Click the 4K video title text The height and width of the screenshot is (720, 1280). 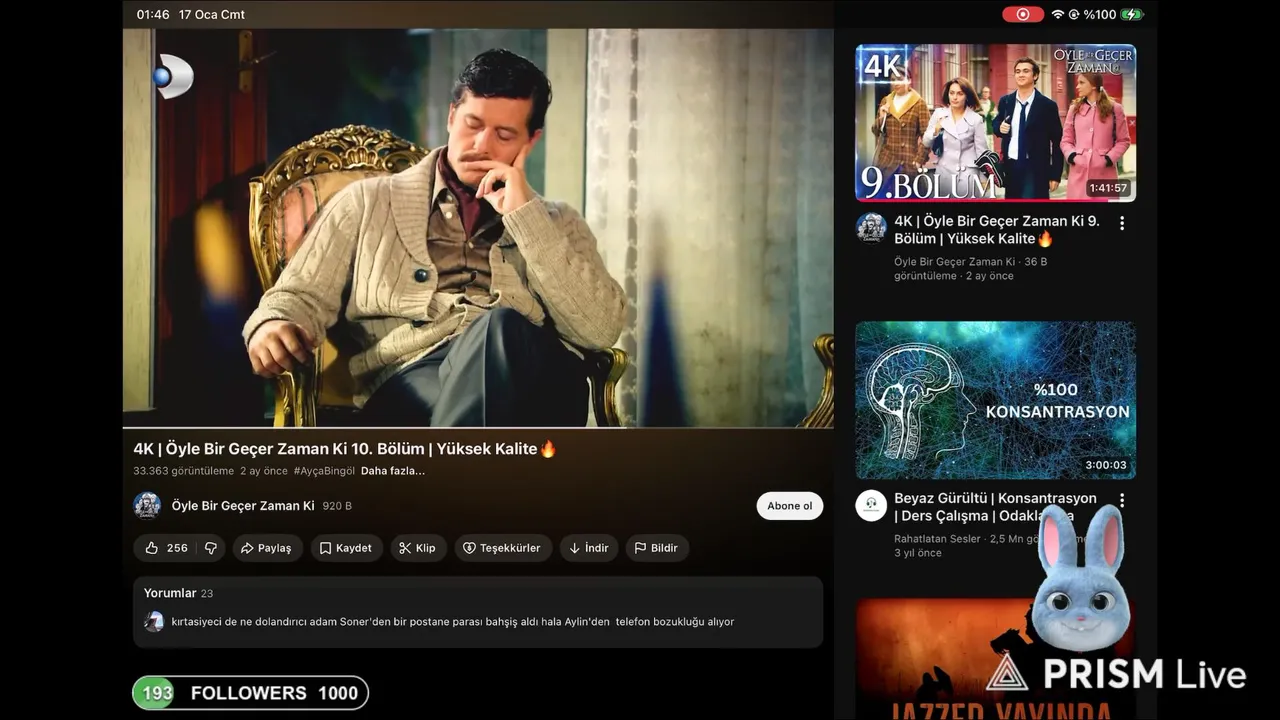[345, 449]
